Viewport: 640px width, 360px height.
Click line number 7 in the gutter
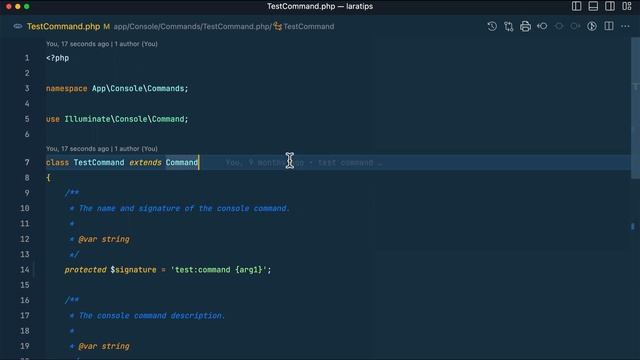point(27,162)
